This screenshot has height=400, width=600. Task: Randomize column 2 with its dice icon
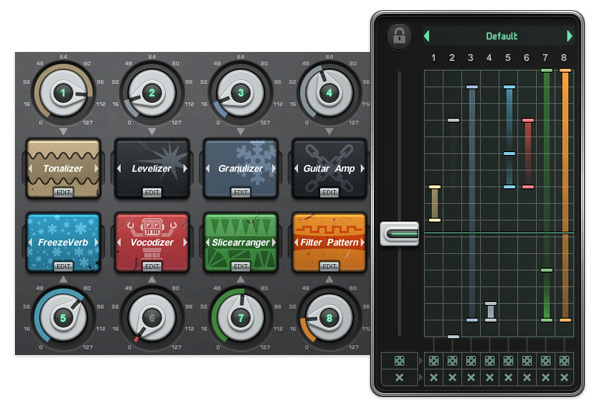pos(452,361)
